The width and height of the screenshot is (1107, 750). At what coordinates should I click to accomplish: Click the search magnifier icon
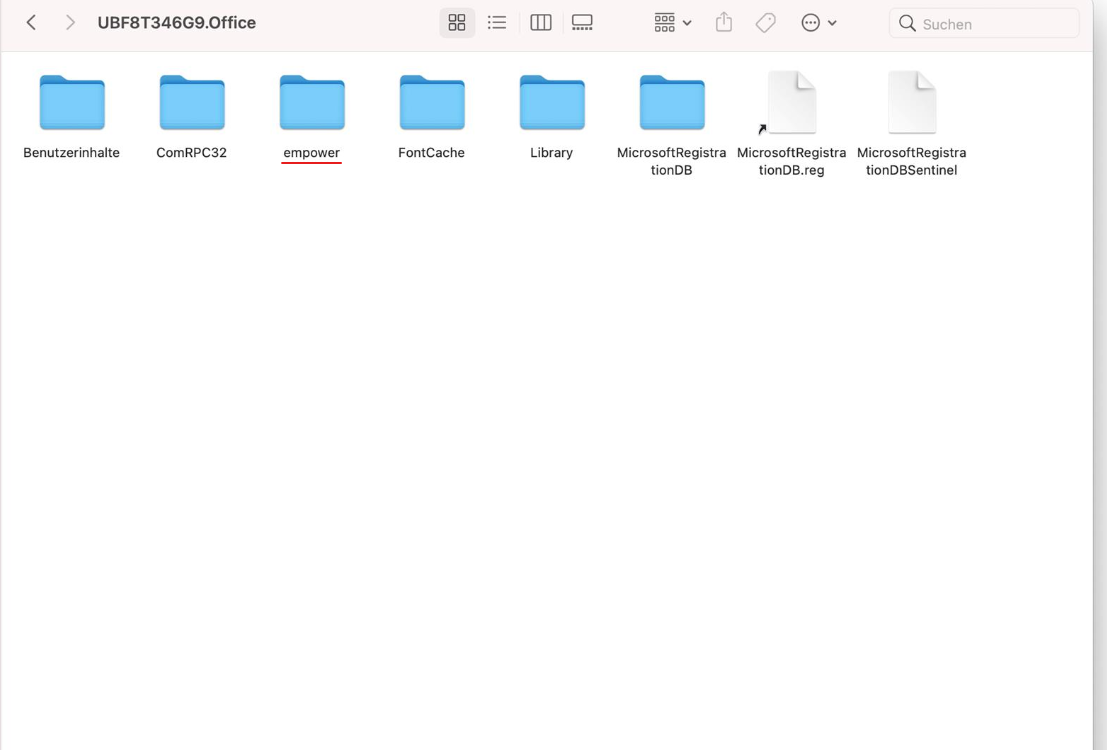[907, 23]
